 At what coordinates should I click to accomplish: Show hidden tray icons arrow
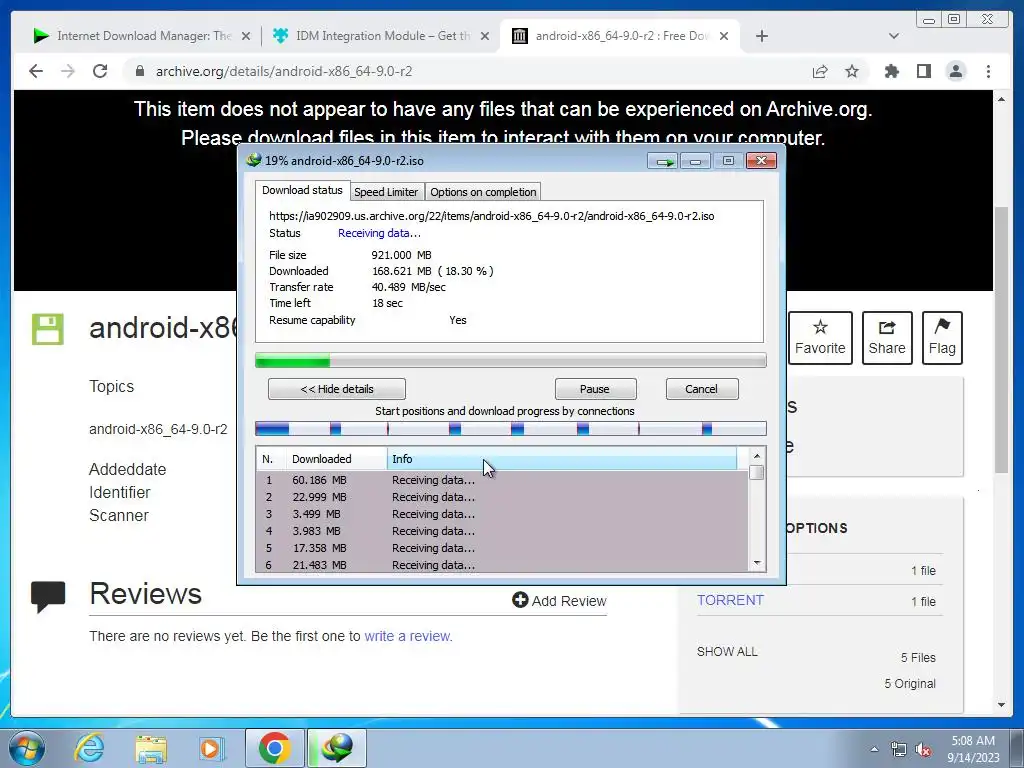(x=874, y=750)
